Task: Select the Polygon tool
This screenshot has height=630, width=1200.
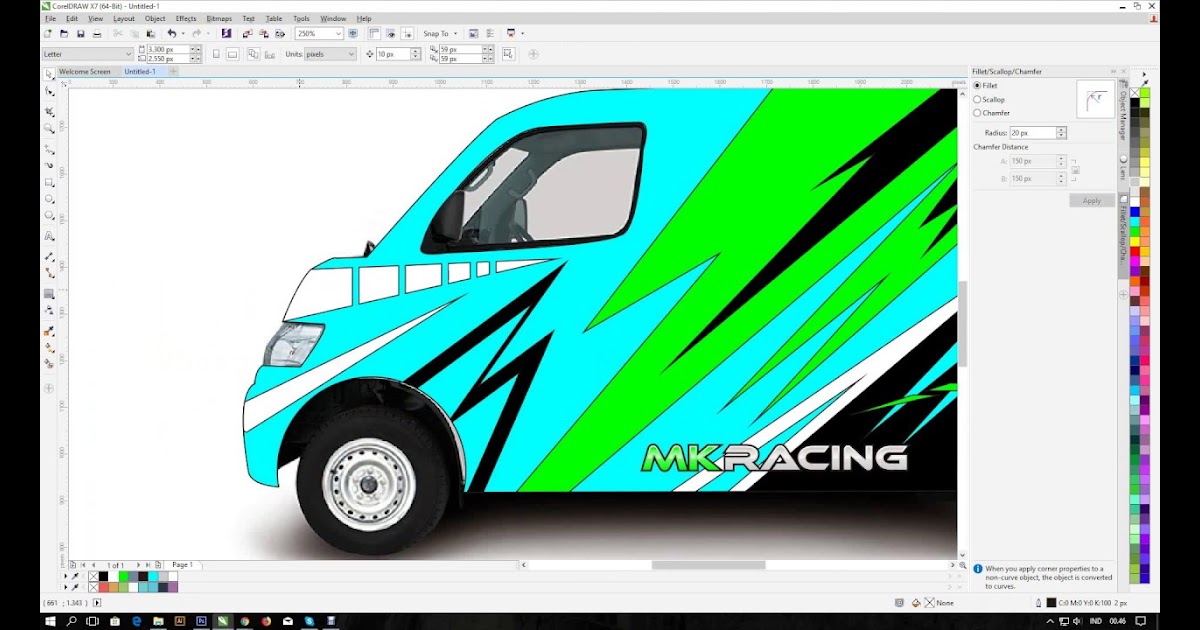Action: click(49, 215)
